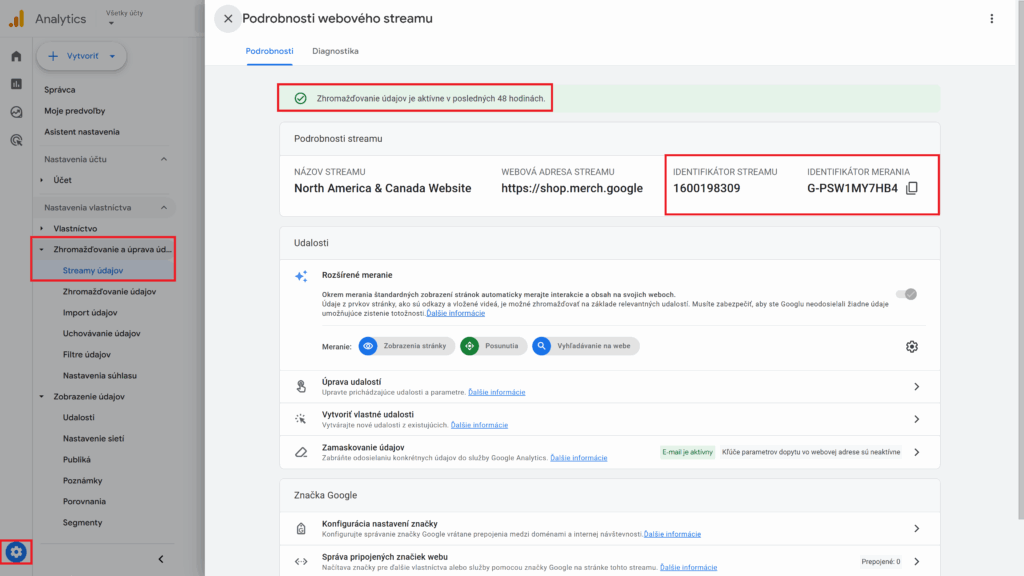Open Zhromažďovanie údajov menu item
This screenshot has width=1024, height=576.
coord(109,292)
